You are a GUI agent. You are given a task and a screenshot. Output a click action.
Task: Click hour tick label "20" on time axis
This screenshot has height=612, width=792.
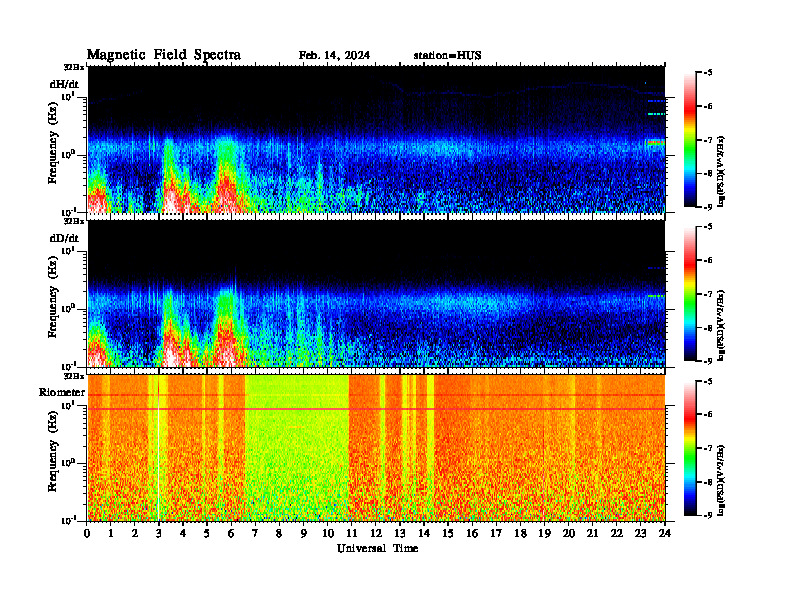click(x=568, y=533)
